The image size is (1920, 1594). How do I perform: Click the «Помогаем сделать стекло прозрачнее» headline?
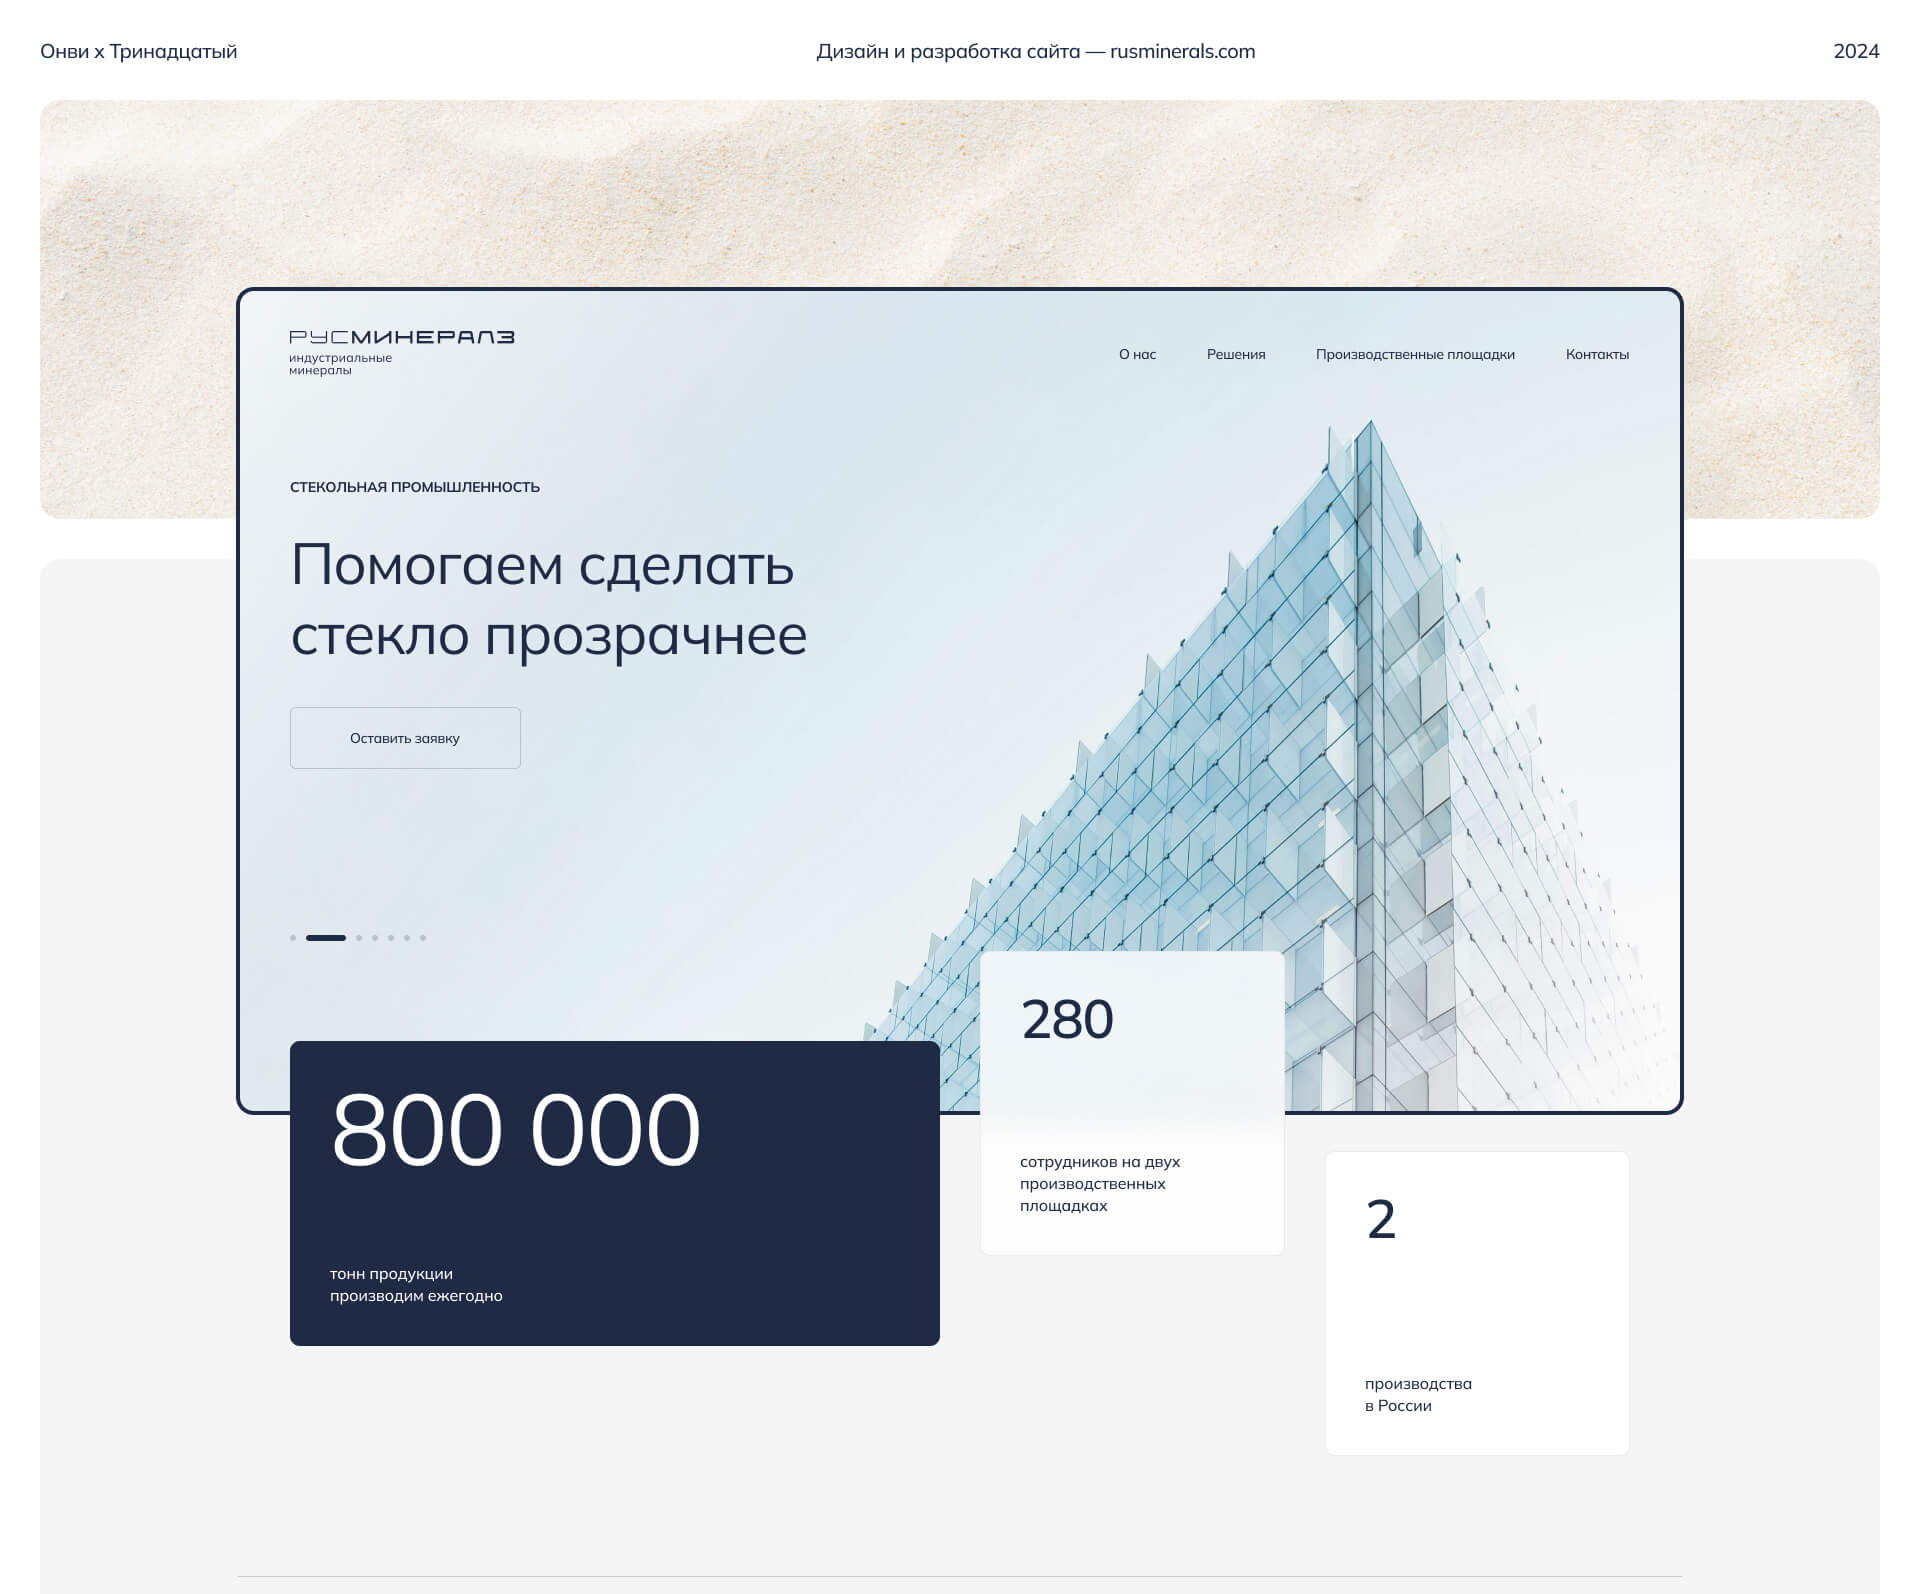(548, 600)
